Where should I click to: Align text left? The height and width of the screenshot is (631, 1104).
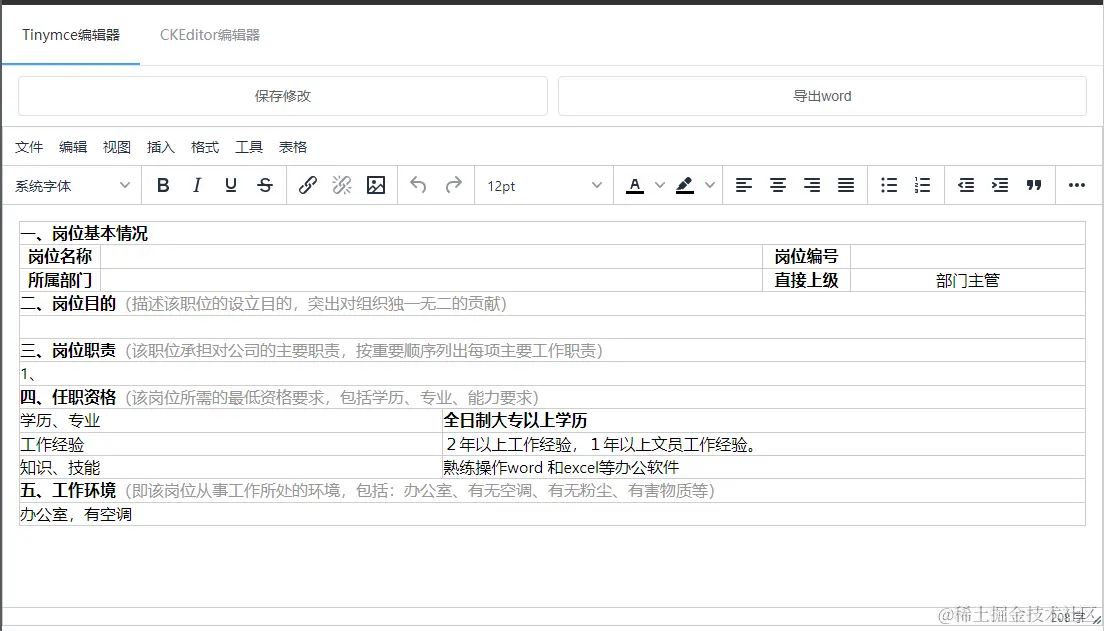744,186
